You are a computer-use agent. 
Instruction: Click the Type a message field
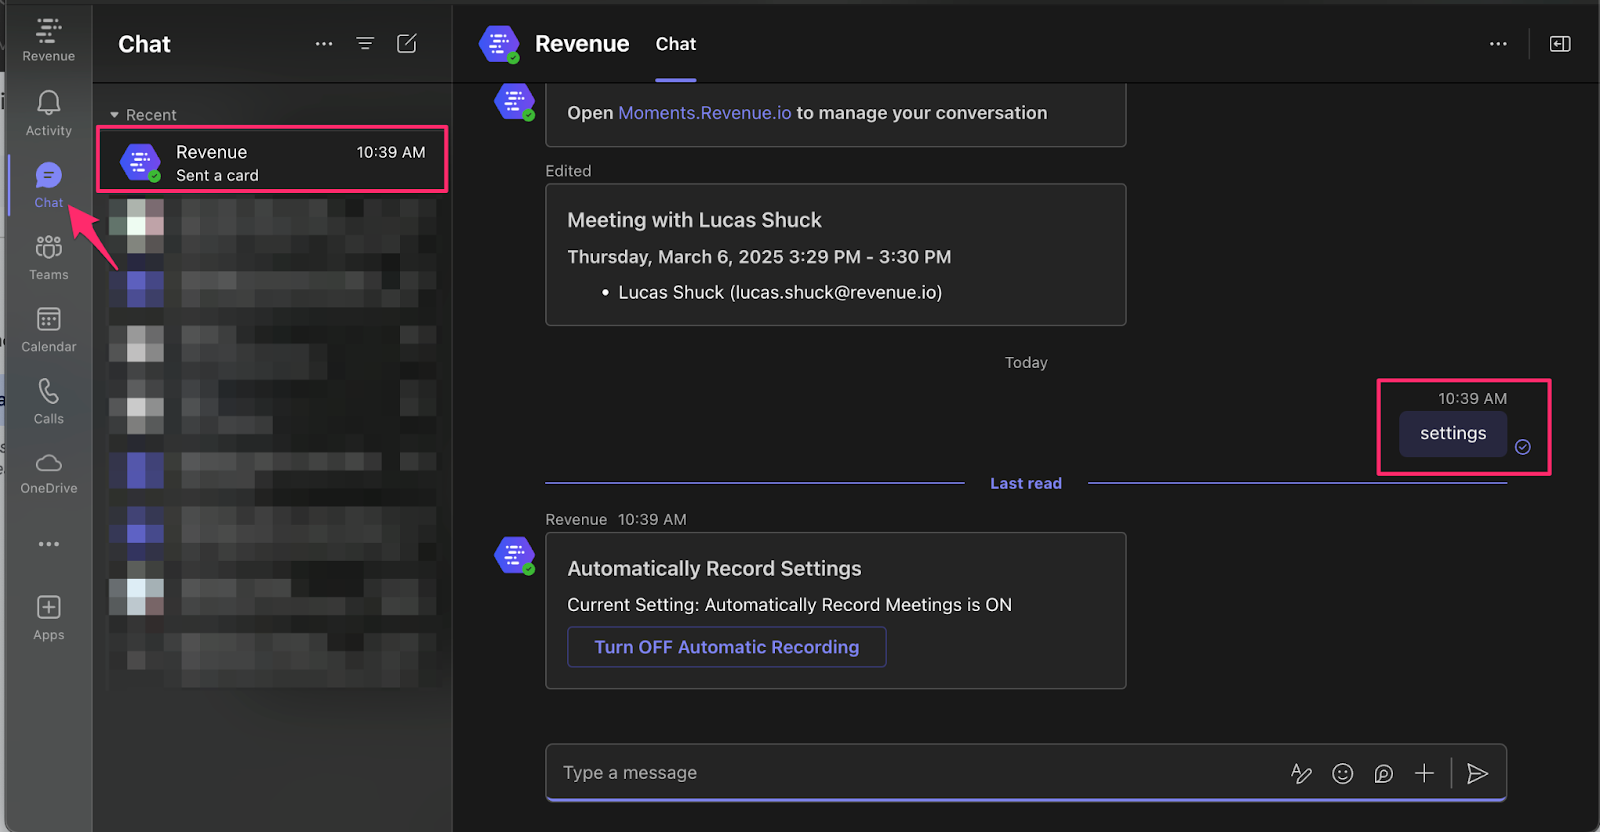(900, 773)
